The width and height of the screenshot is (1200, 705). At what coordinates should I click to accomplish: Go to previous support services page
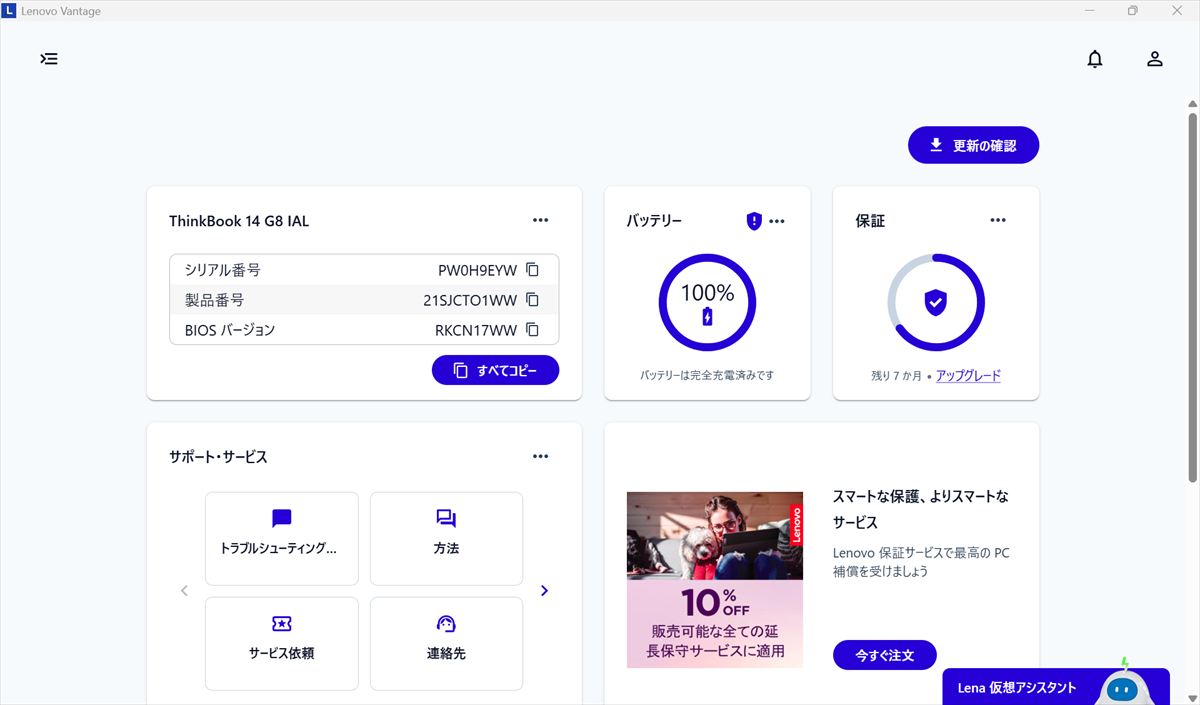pyautogui.click(x=184, y=591)
